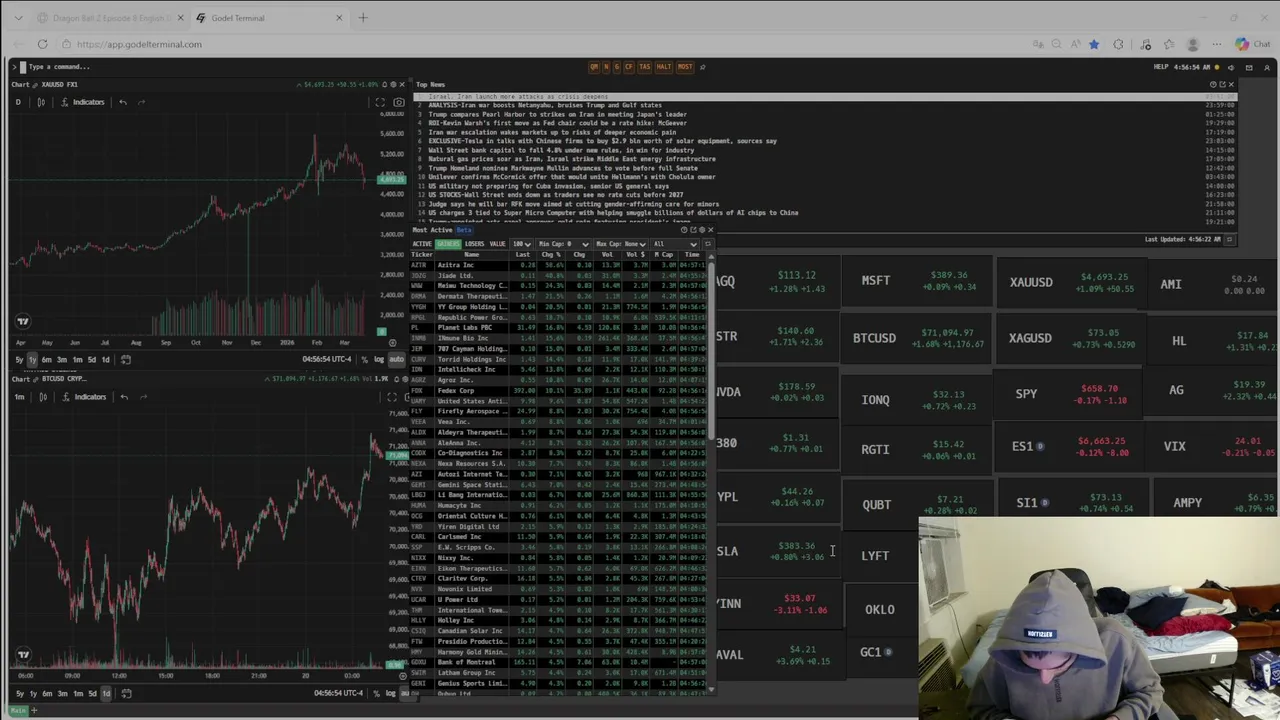Screen dimensions: 1280x720
Task: Open headline about natural gas prices soaring
Action: 571,159
